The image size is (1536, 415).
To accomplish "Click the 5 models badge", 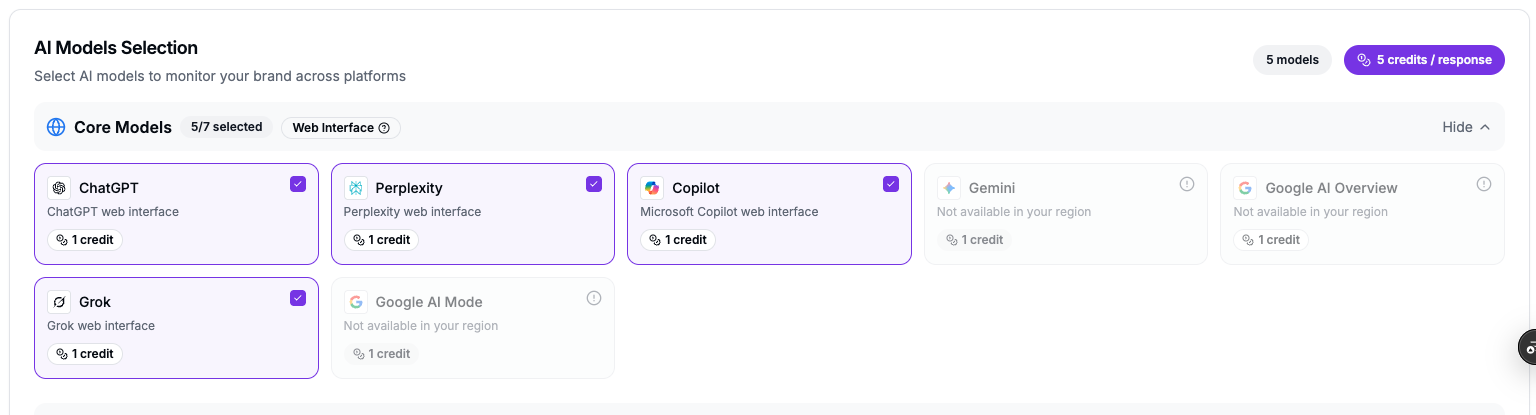I will tap(1292, 60).
